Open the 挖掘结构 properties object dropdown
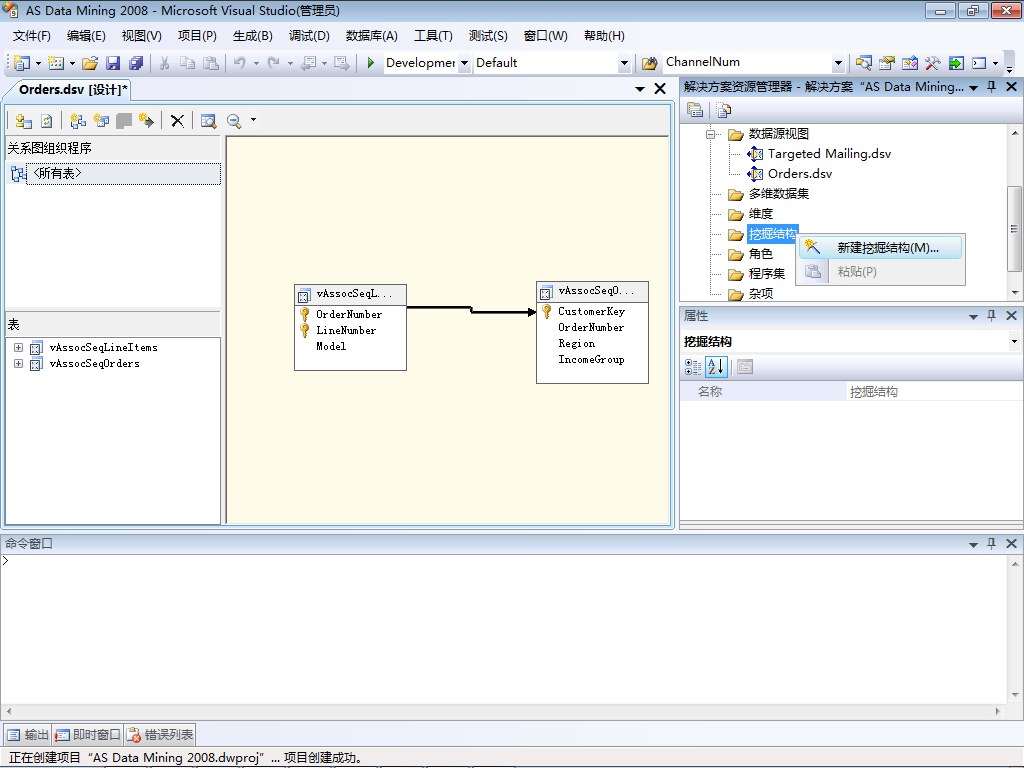 pos(1014,341)
